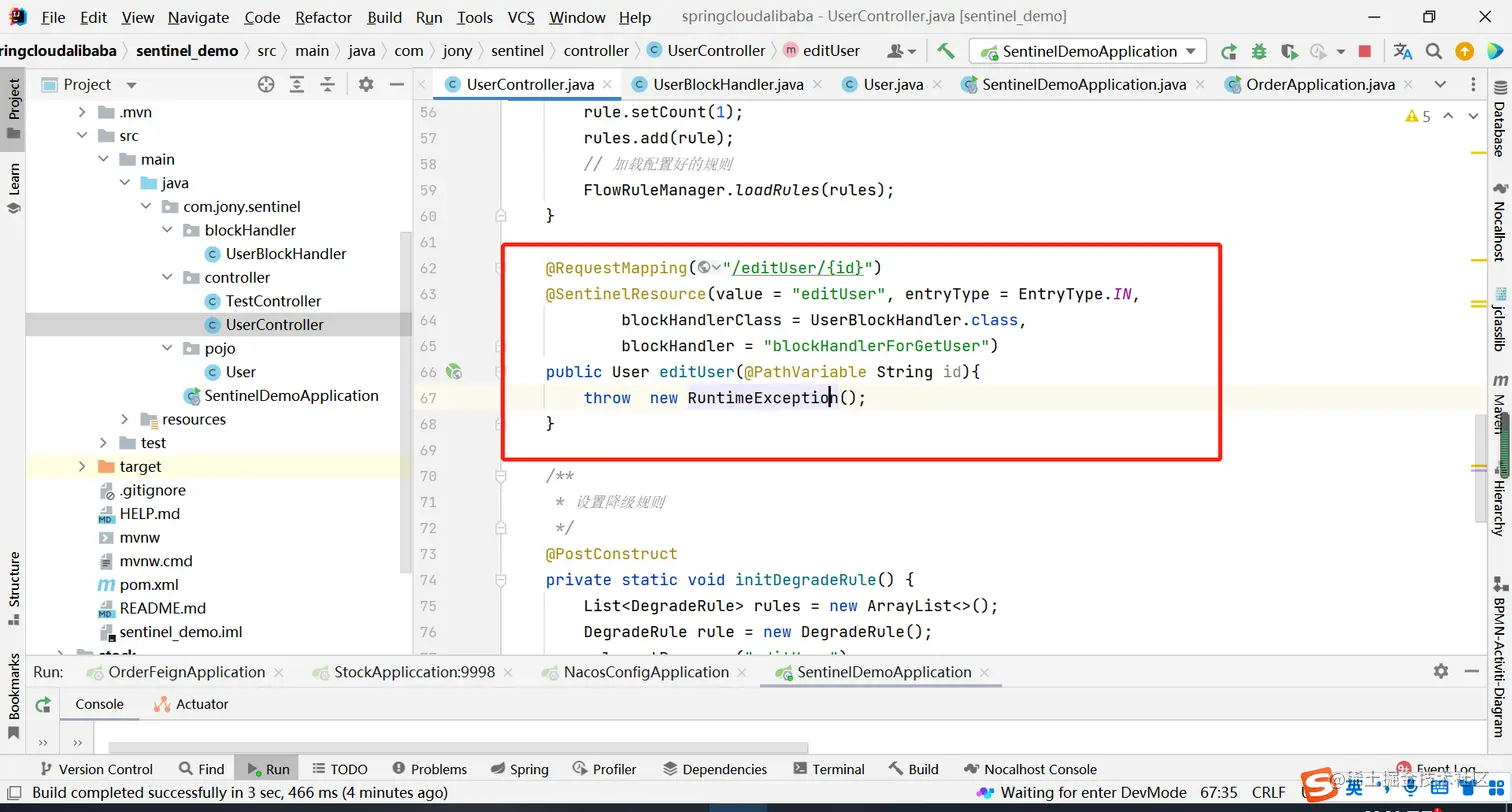The image size is (1512, 812).
Task: Open Project panel gear options
Action: [x=366, y=85]
